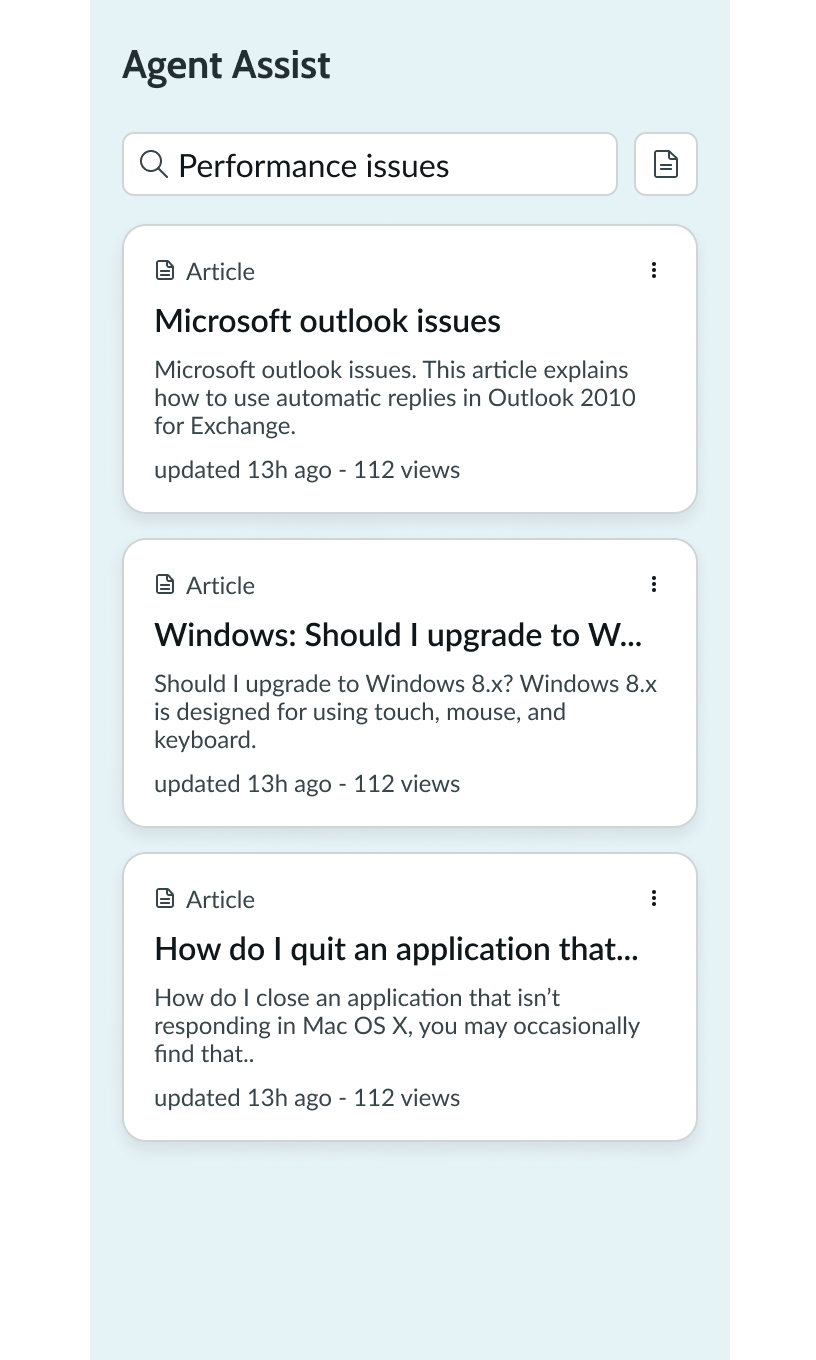Click updated 13h ago on quit application card
Screen dimensions: 816x1360
242,1098
